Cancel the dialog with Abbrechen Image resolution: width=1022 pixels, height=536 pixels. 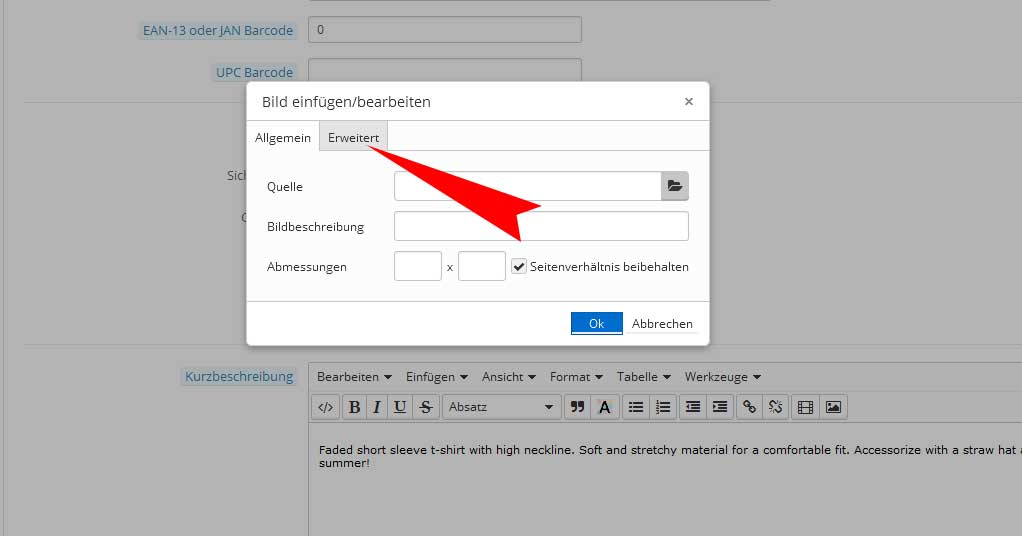click(x=662, y=323)
